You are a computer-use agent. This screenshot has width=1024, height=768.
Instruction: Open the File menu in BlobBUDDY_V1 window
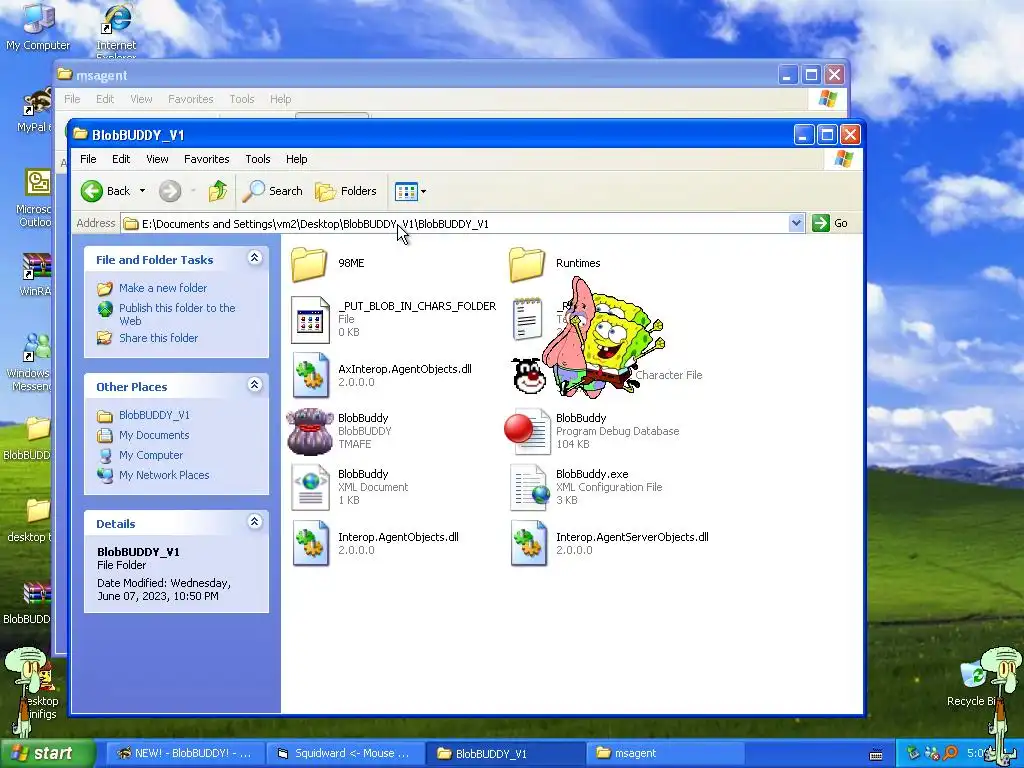point(88,159)
